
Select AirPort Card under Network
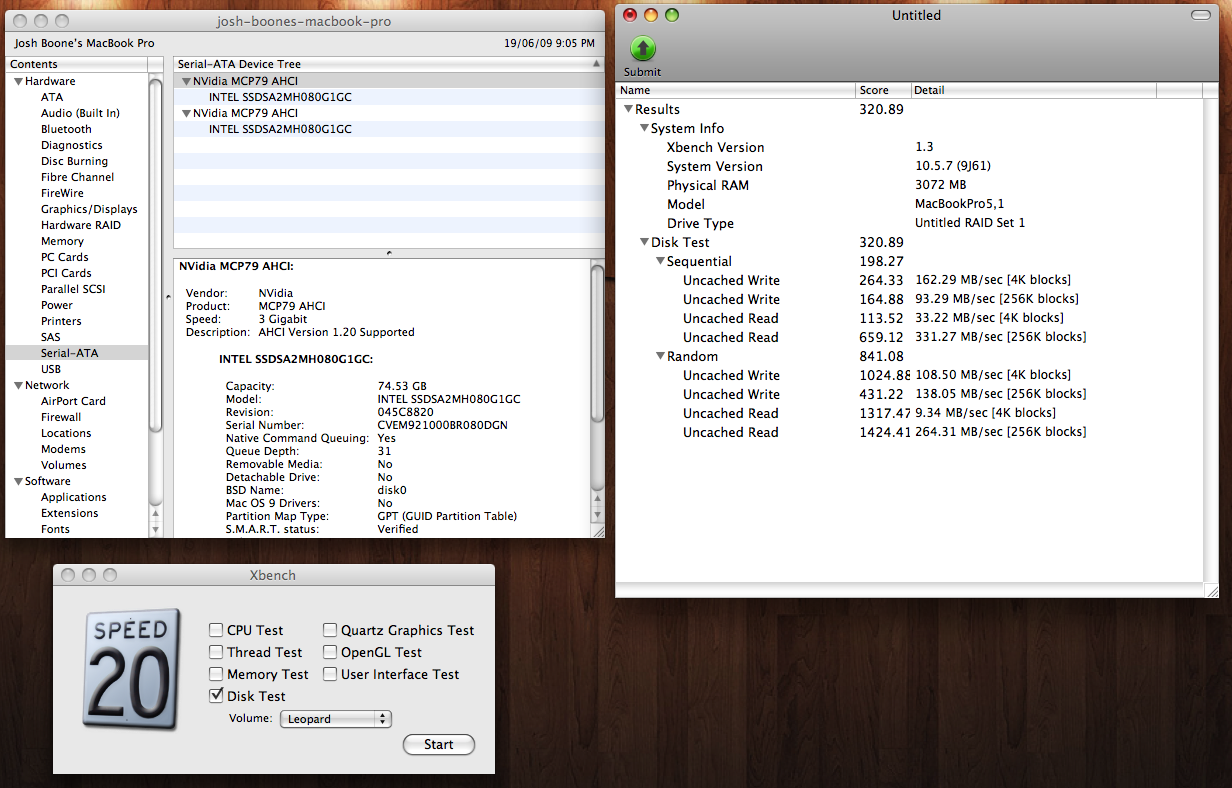[73, 401]
